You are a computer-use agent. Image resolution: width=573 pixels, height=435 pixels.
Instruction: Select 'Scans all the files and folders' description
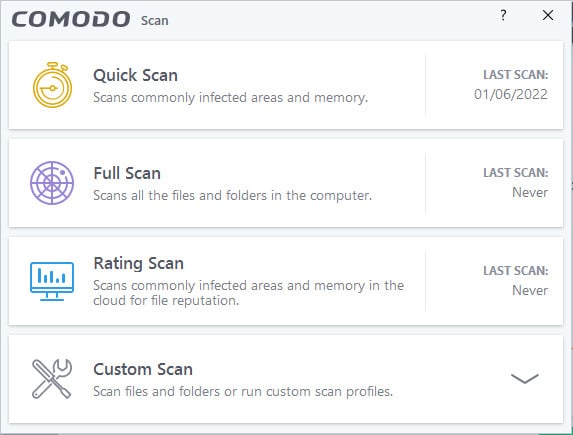pyautogui.click(x=181, y=196)
